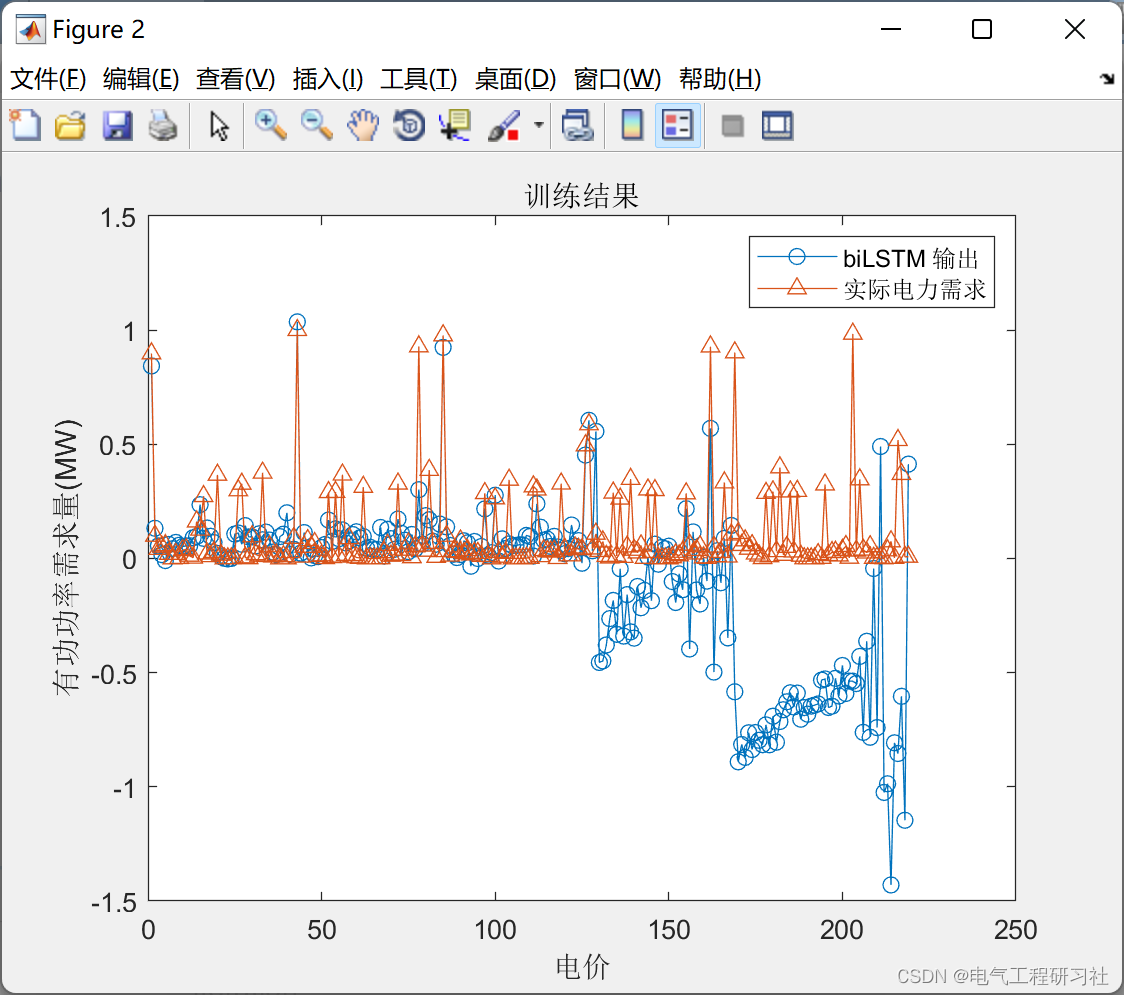Viewport: 1124px width, 995px height.
Task: Open the 插入(I) menu
Action: coord(328,79)
